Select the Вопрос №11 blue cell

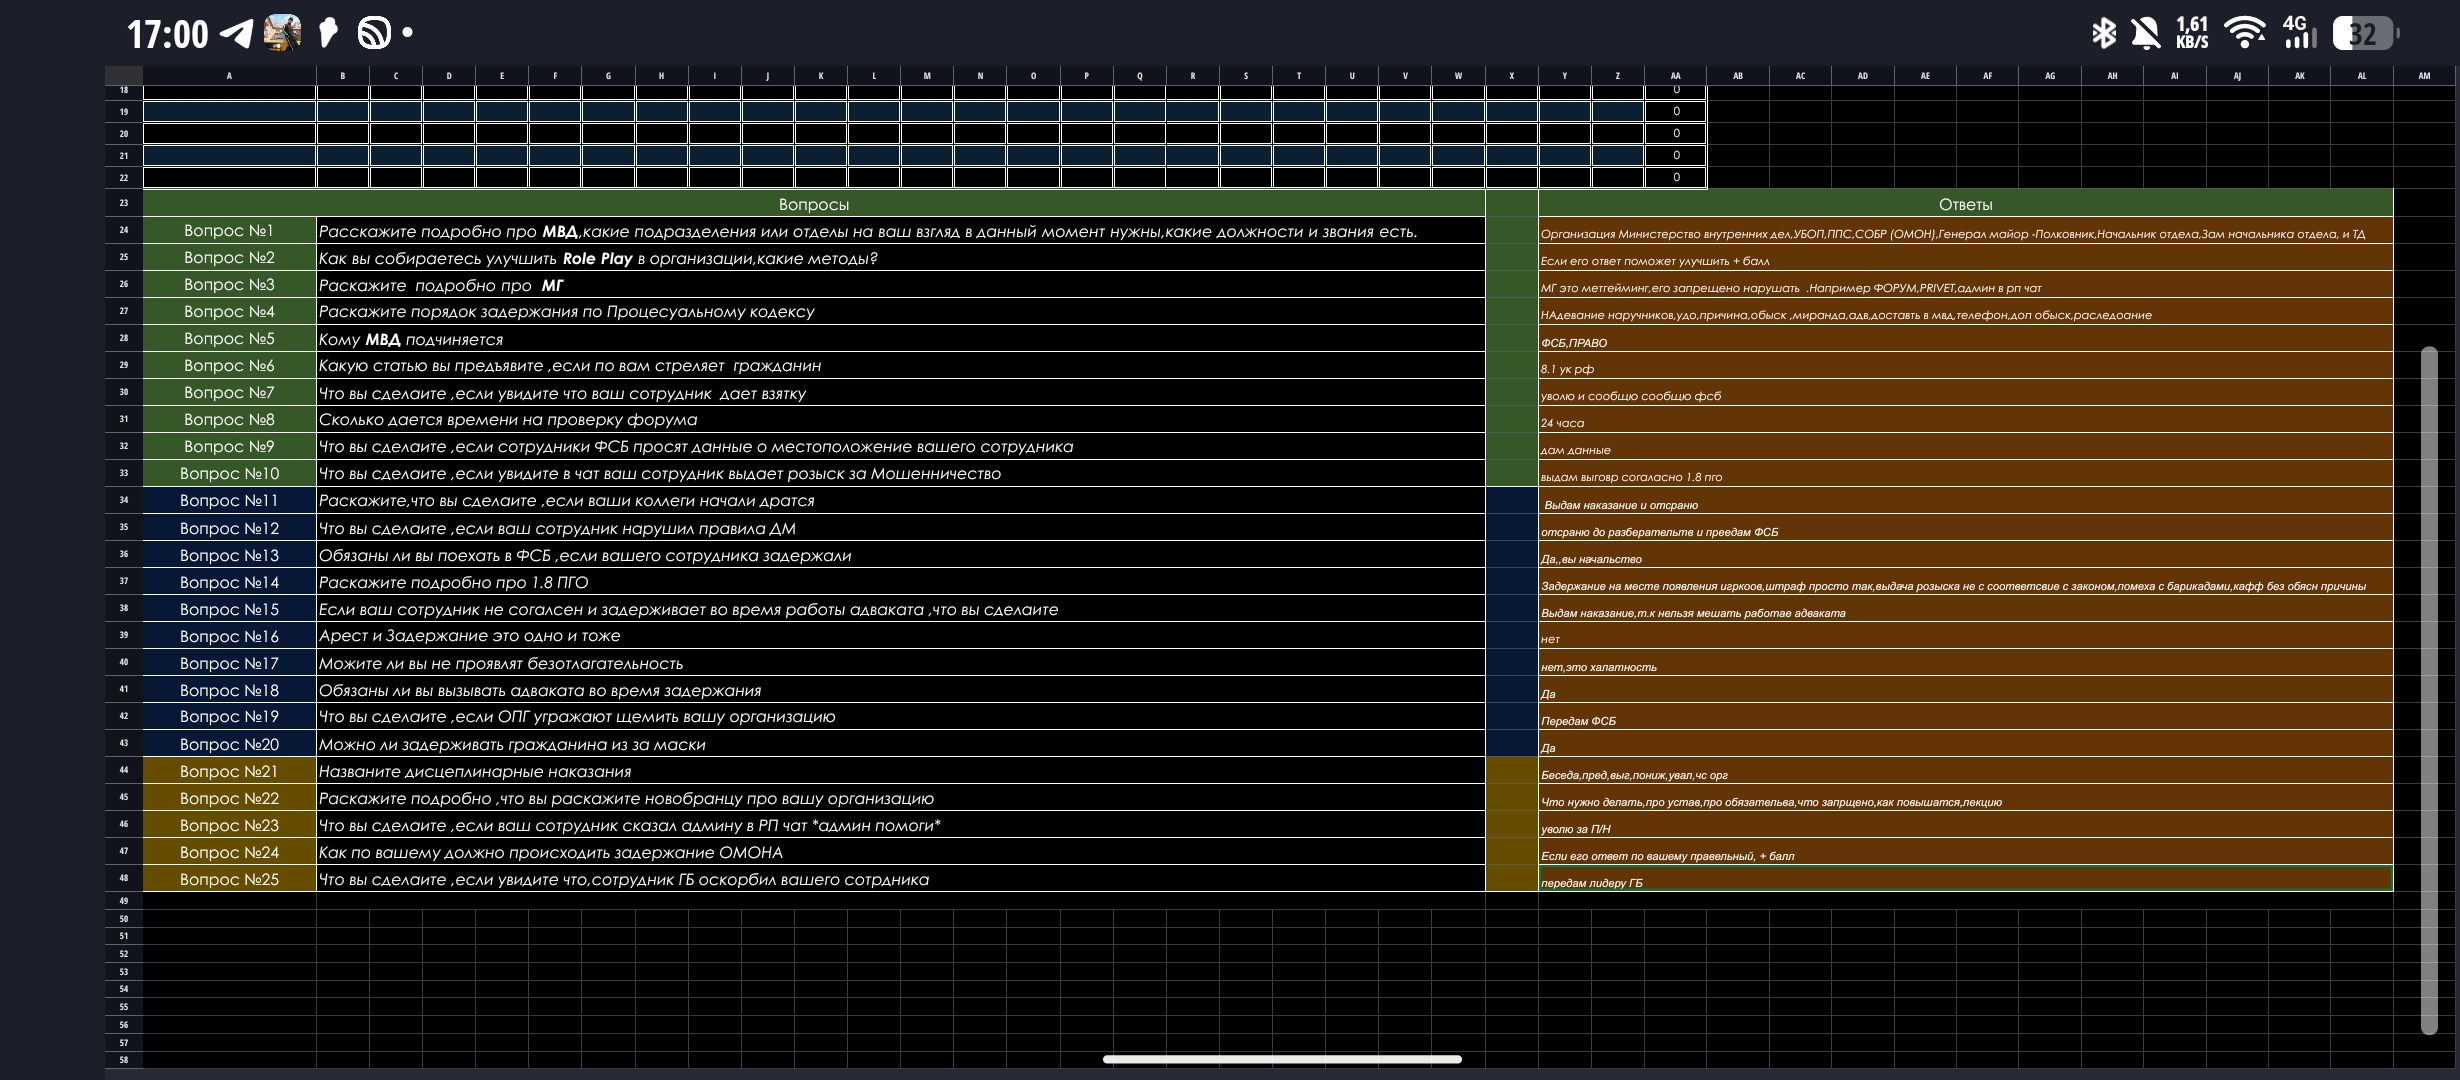[x=229, y=501]
